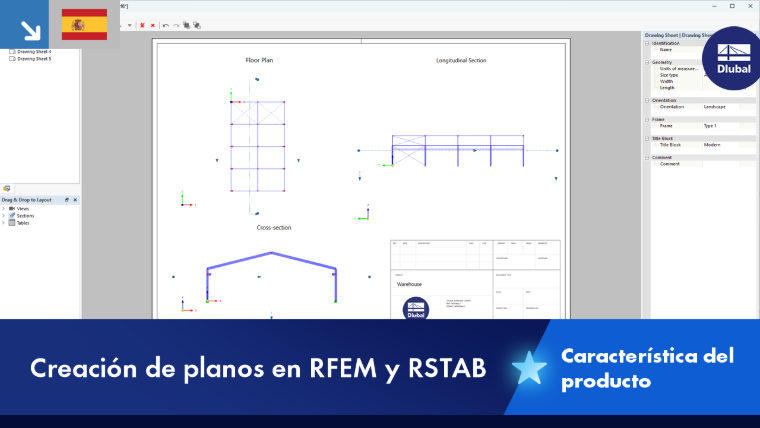Minimize the application window
Screen dimensions: 760x428
coord(714,6)
